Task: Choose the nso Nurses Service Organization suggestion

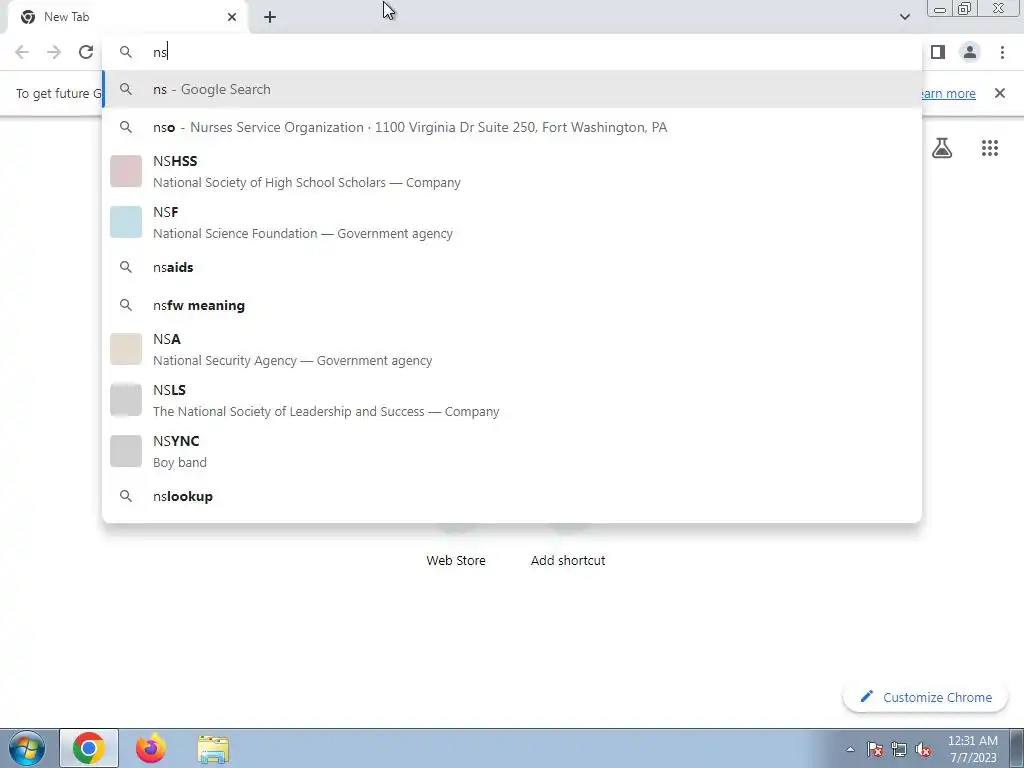Action: click(512, 127)
